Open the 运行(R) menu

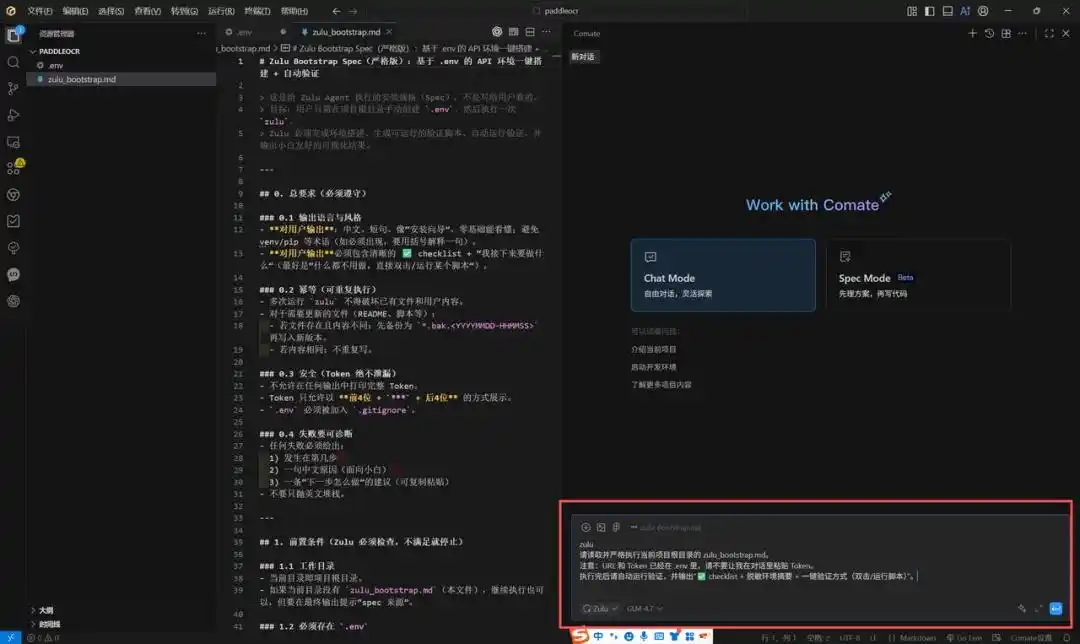point(221,11)
